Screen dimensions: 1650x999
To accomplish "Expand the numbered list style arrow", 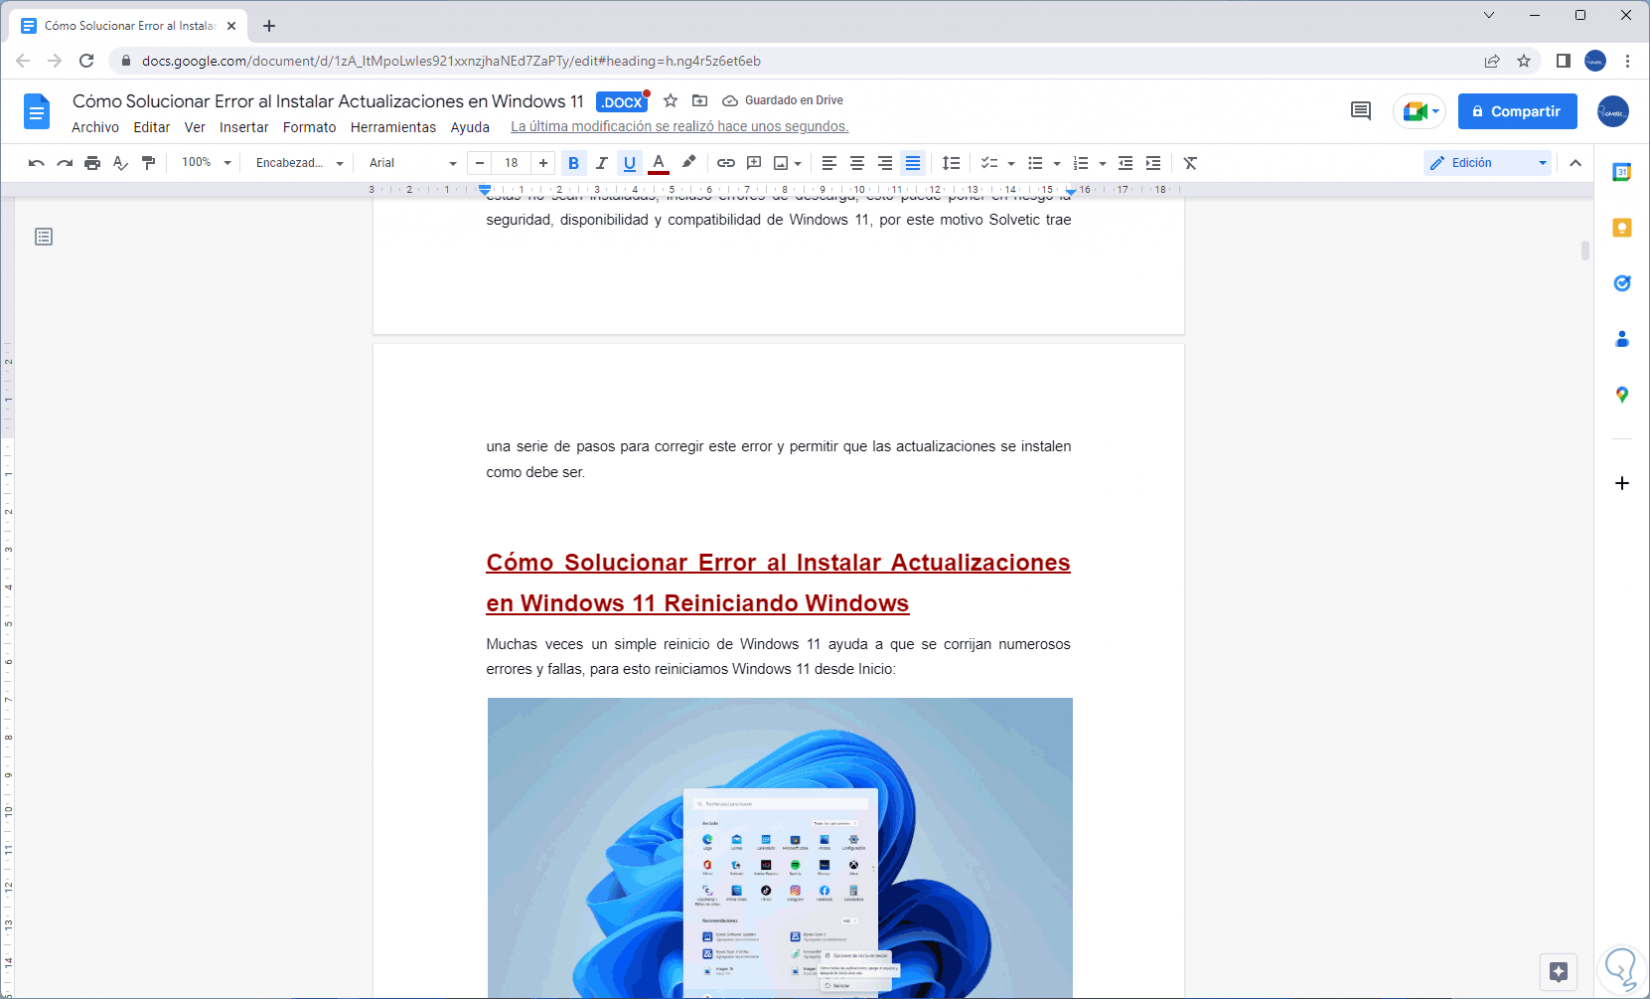I will (1102, 164).
